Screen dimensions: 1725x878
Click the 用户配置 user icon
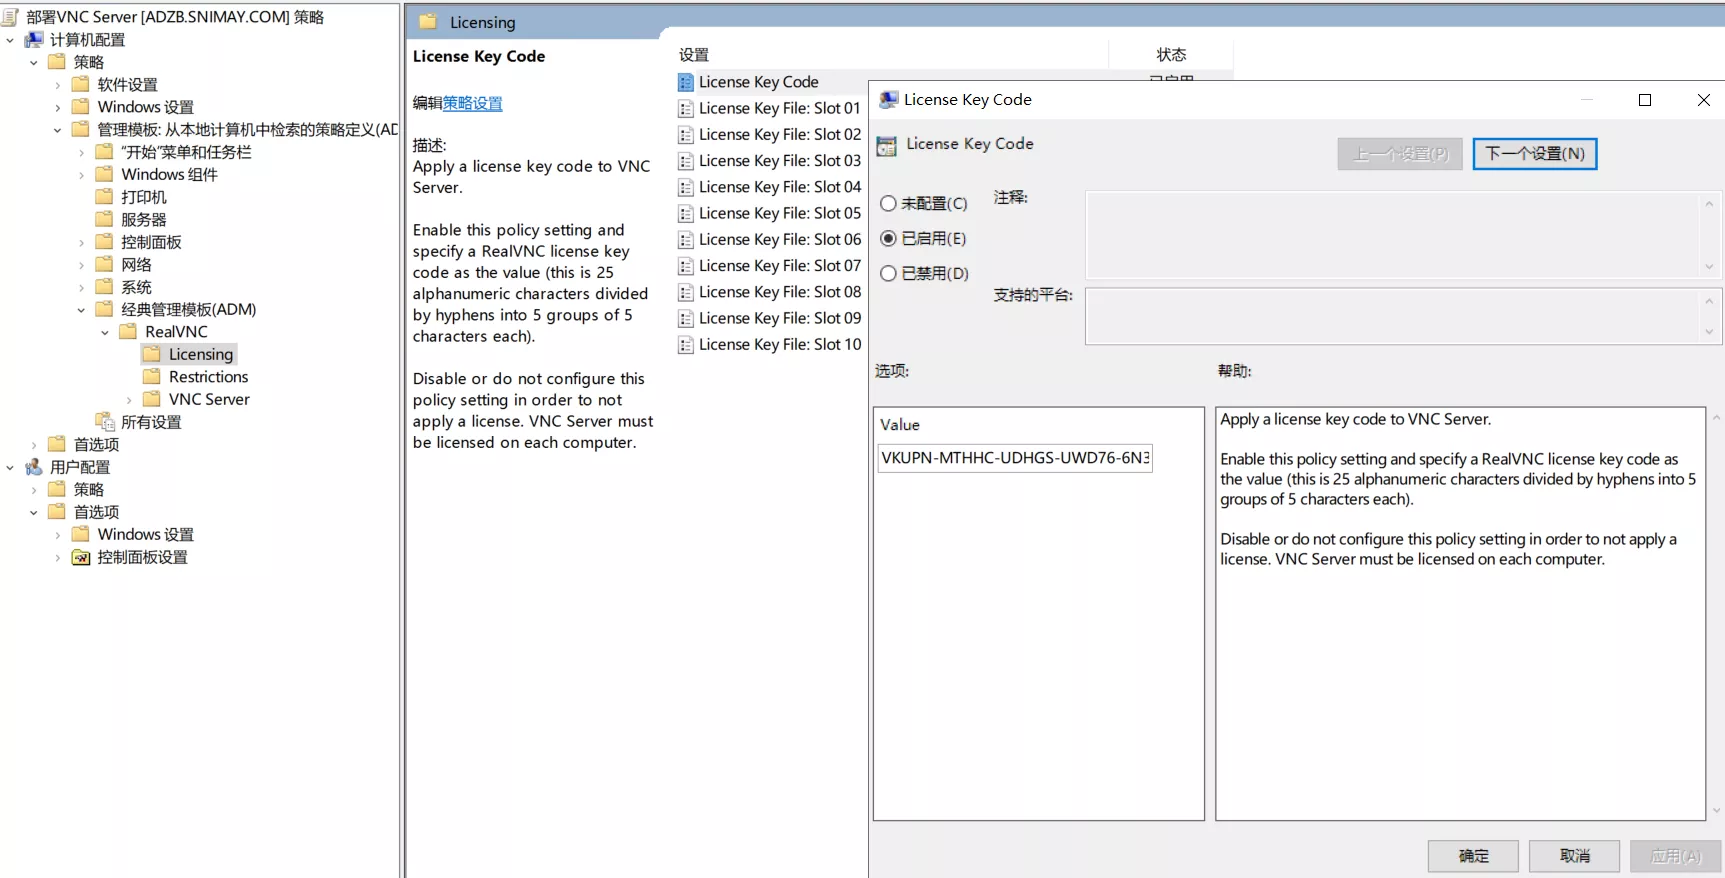34,467
